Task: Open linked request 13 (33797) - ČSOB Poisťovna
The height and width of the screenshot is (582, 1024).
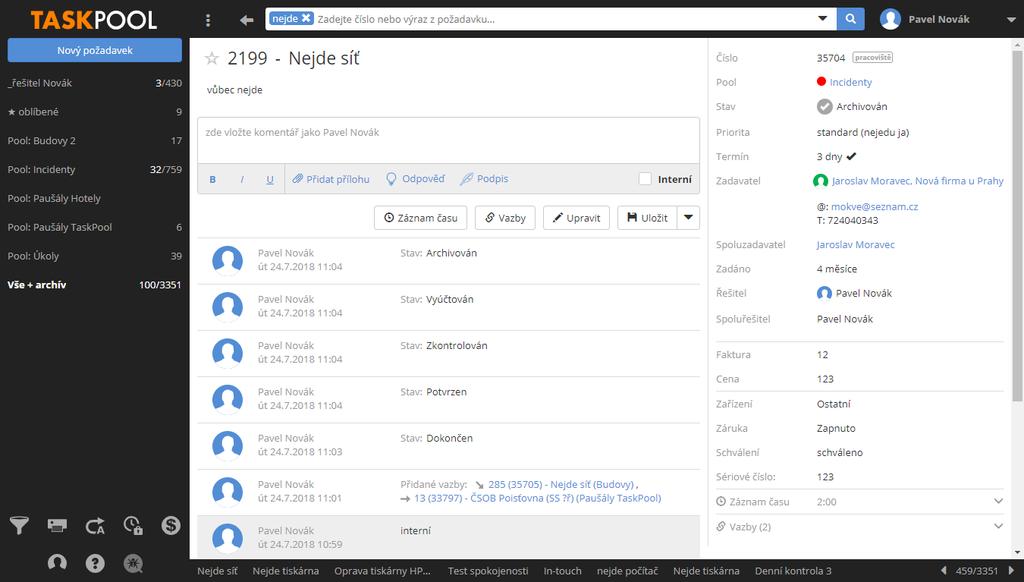Action: pyautogui.click(x=537, y=498)
